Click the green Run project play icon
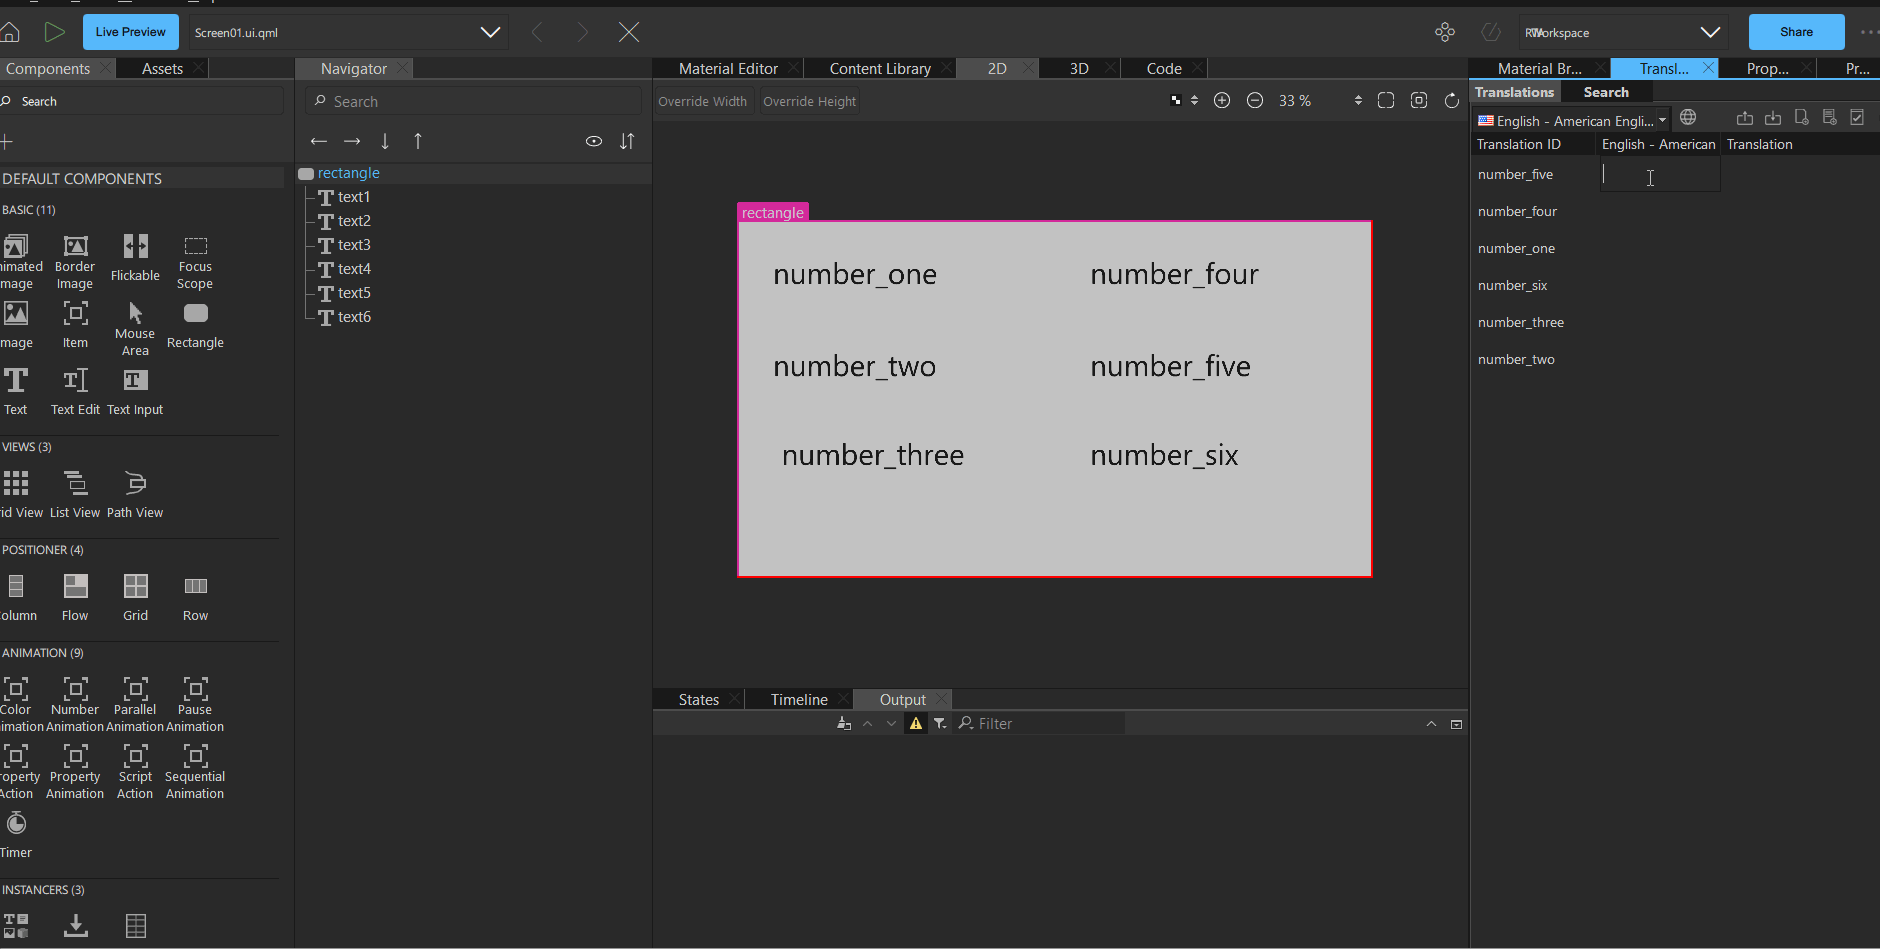The image size is (1880, 949). click(x=54, y=32)
